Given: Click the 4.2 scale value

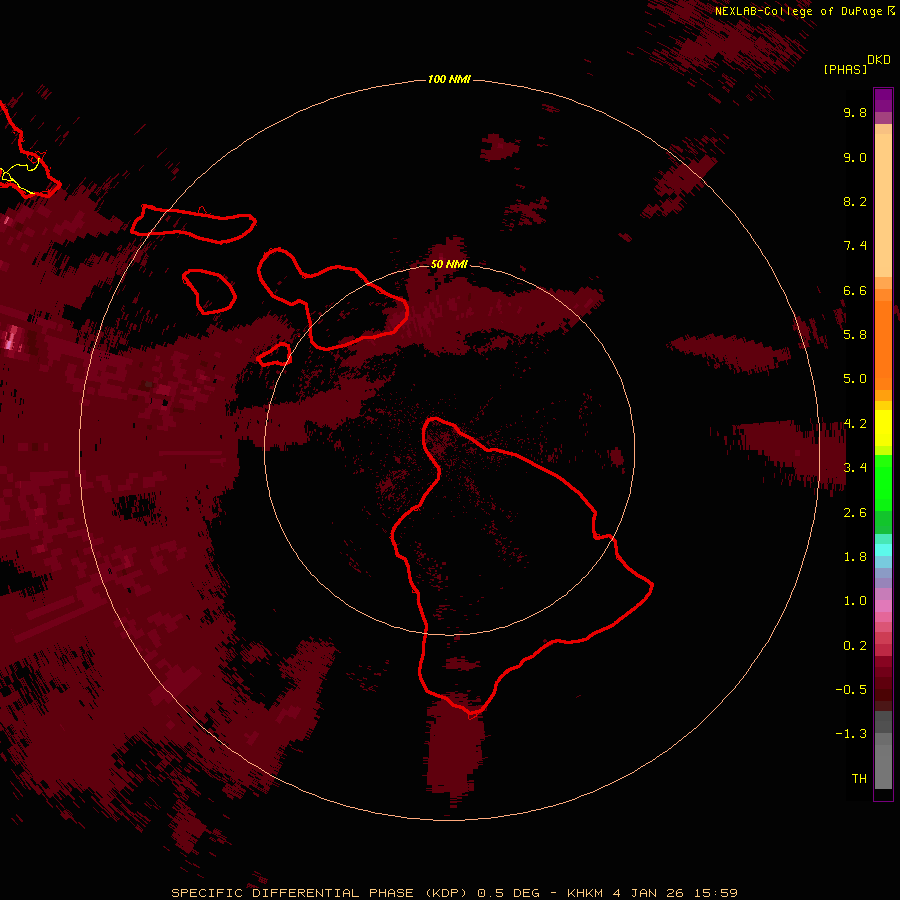Looking at the screenshot, I should [x=855, y=424].
